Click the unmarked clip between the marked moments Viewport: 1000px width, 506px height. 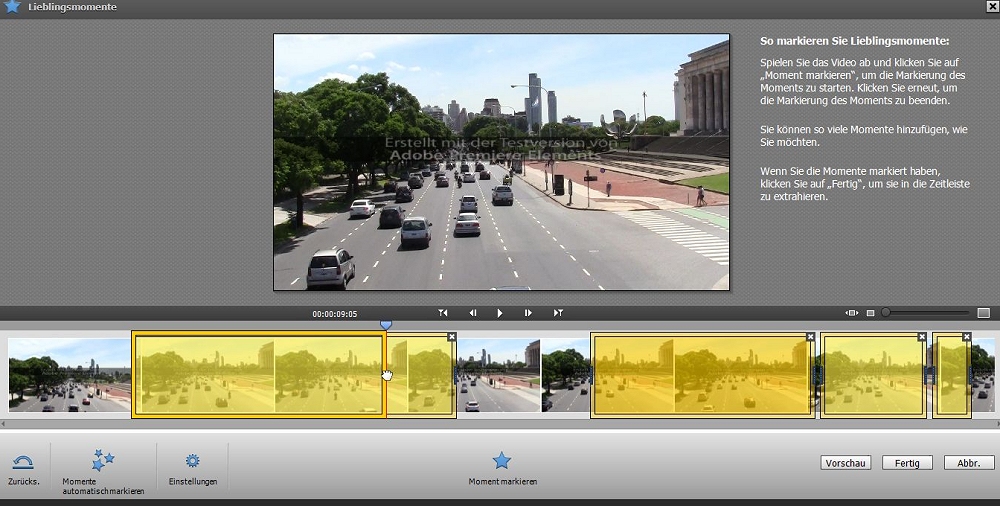click(523, 375)
